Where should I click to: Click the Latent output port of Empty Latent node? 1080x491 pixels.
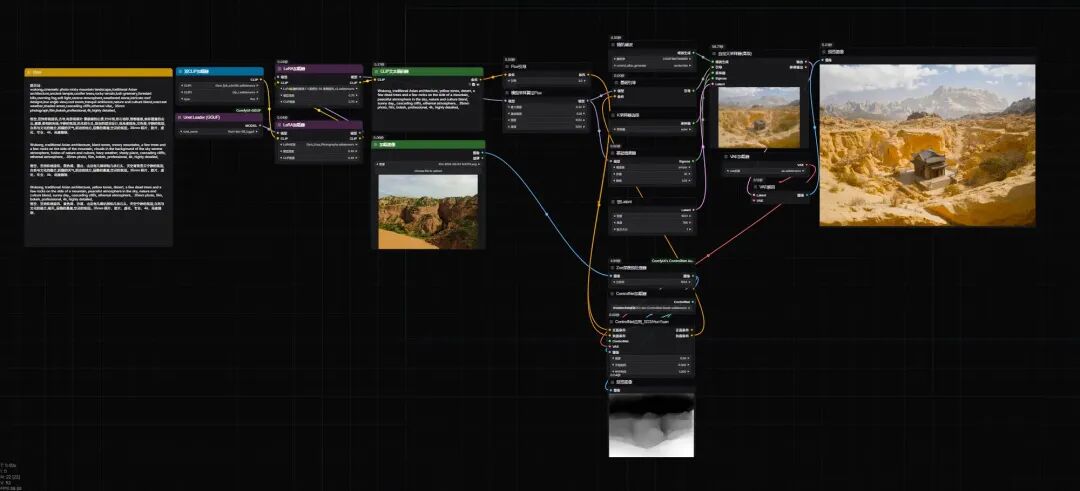pos(692,210)
